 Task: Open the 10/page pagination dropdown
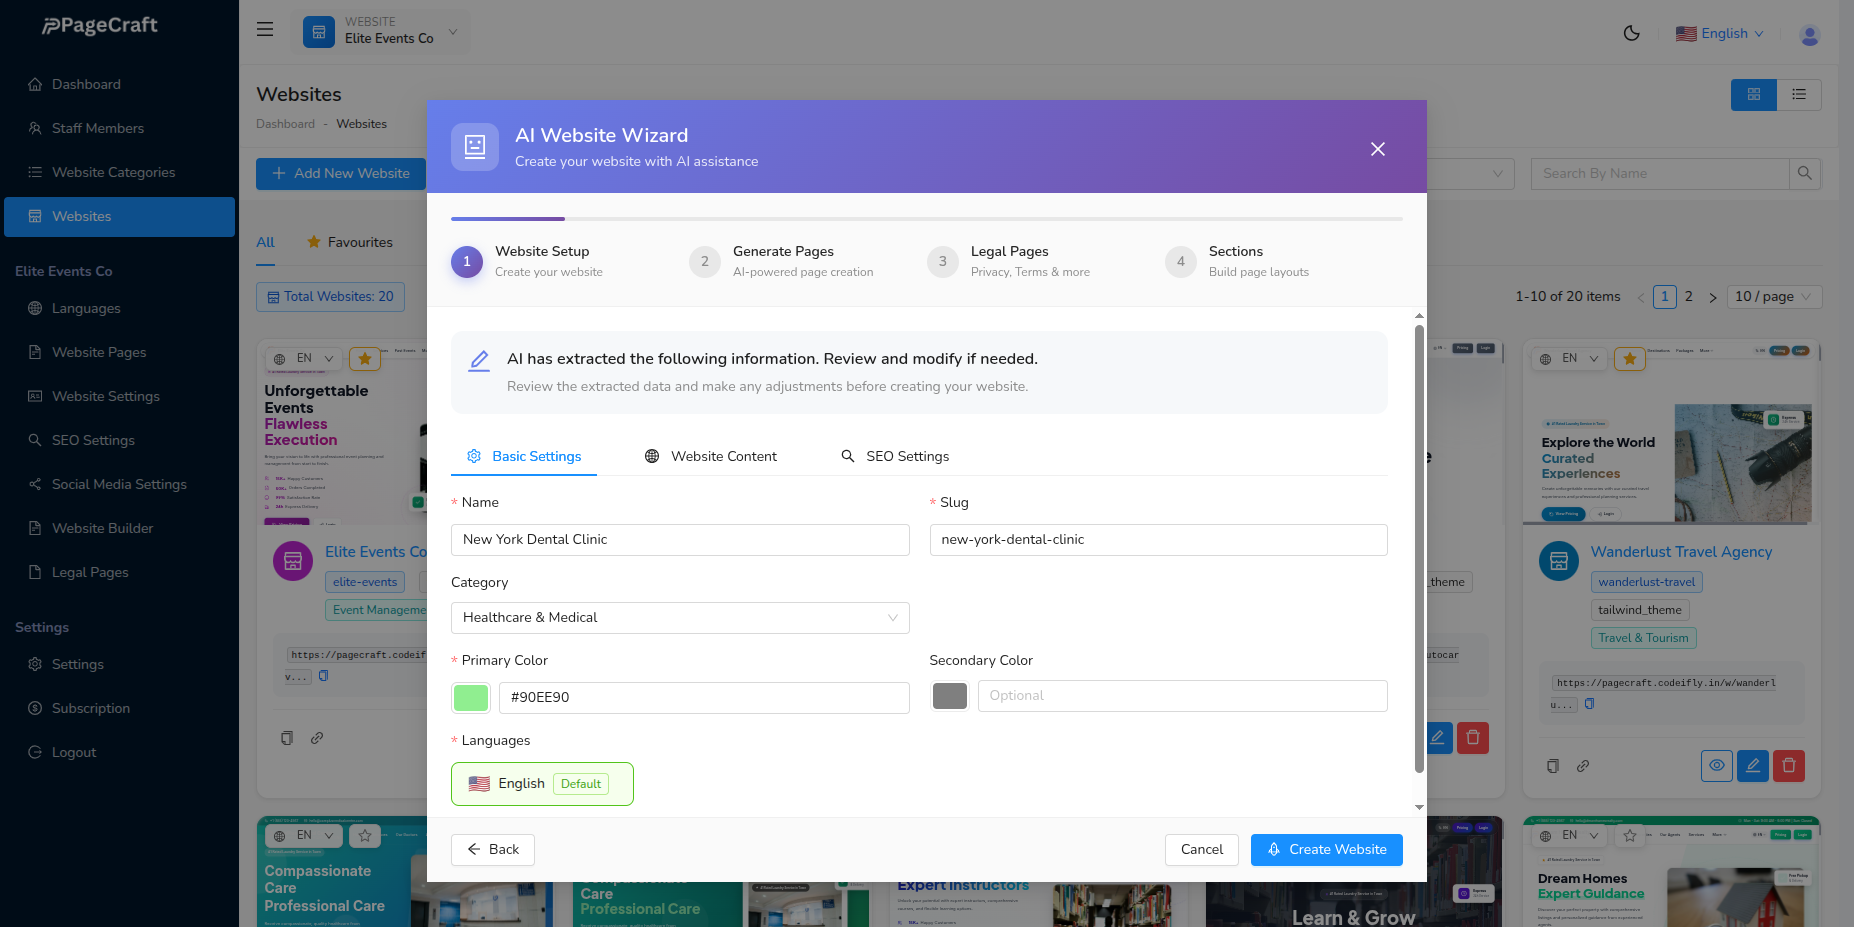1774,296
